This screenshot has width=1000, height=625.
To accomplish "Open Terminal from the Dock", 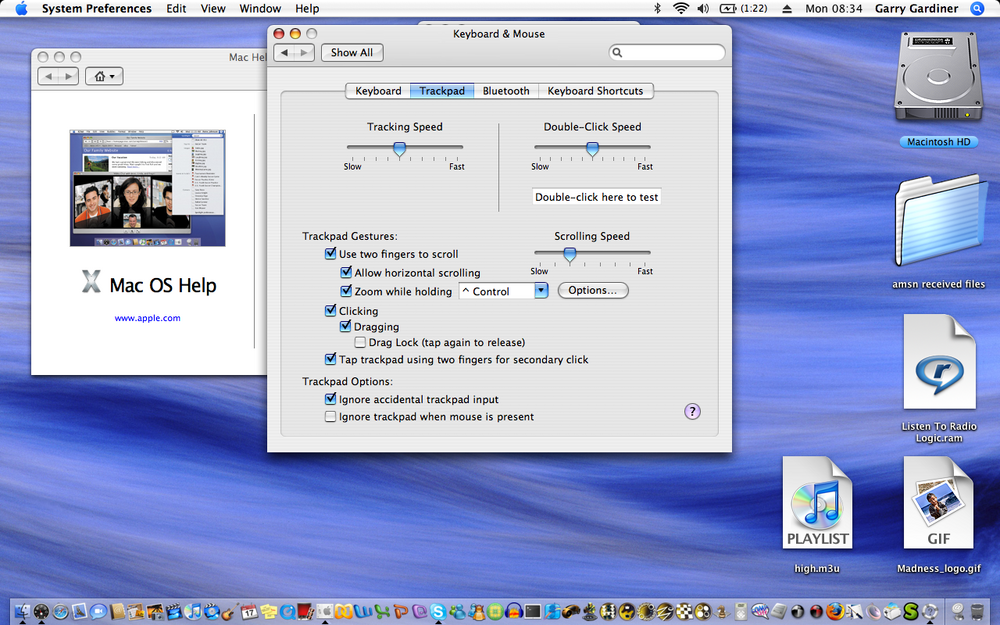I will (533, 612).
